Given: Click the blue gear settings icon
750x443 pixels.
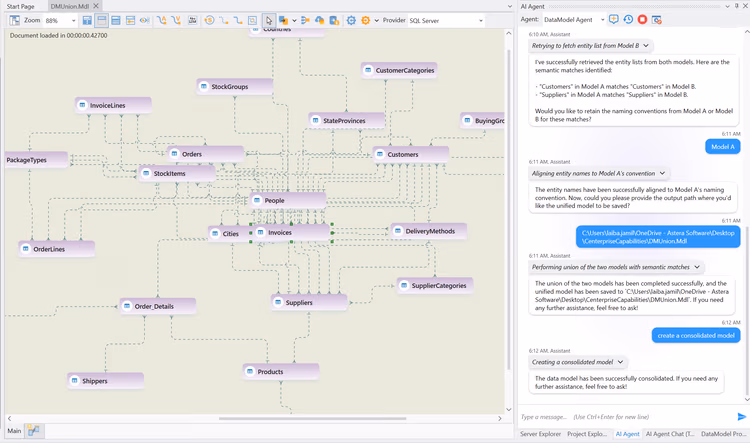Looking at the screenshot, I should coord(351,21).
